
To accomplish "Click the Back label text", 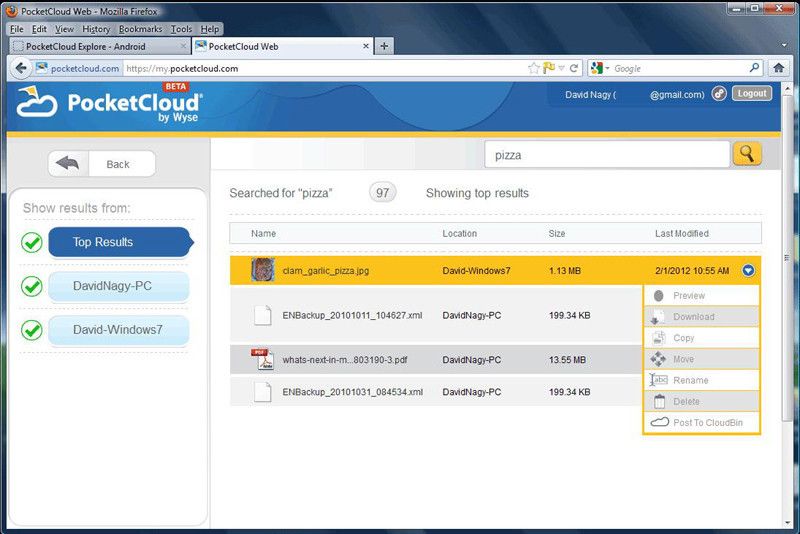I will (x=118, y=164).
